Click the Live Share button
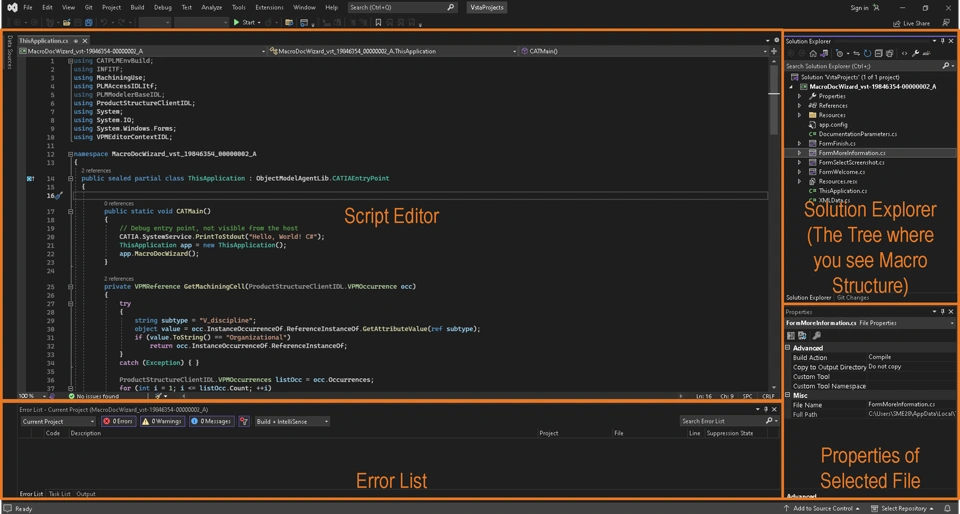Screen dimensions: 960x514 [911, 23]
